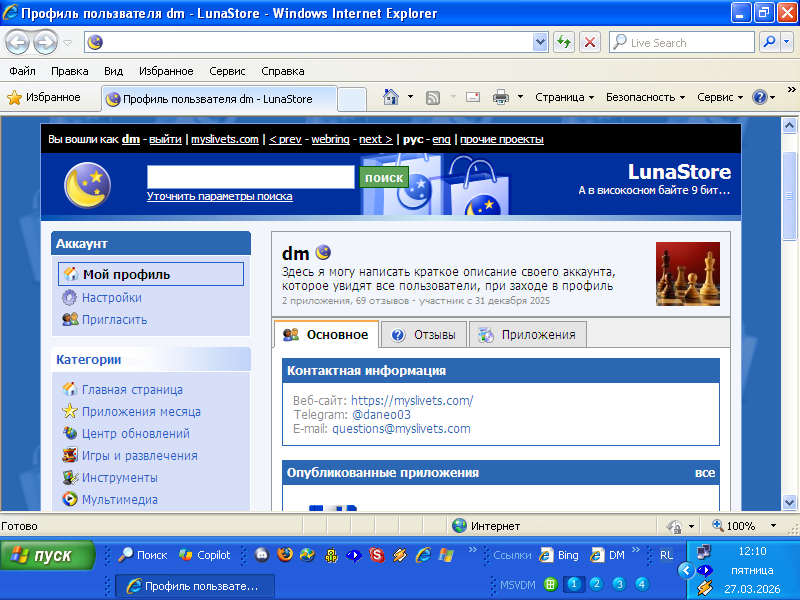Click the @daneo03 Telegram link

click(x=381, y=414)
